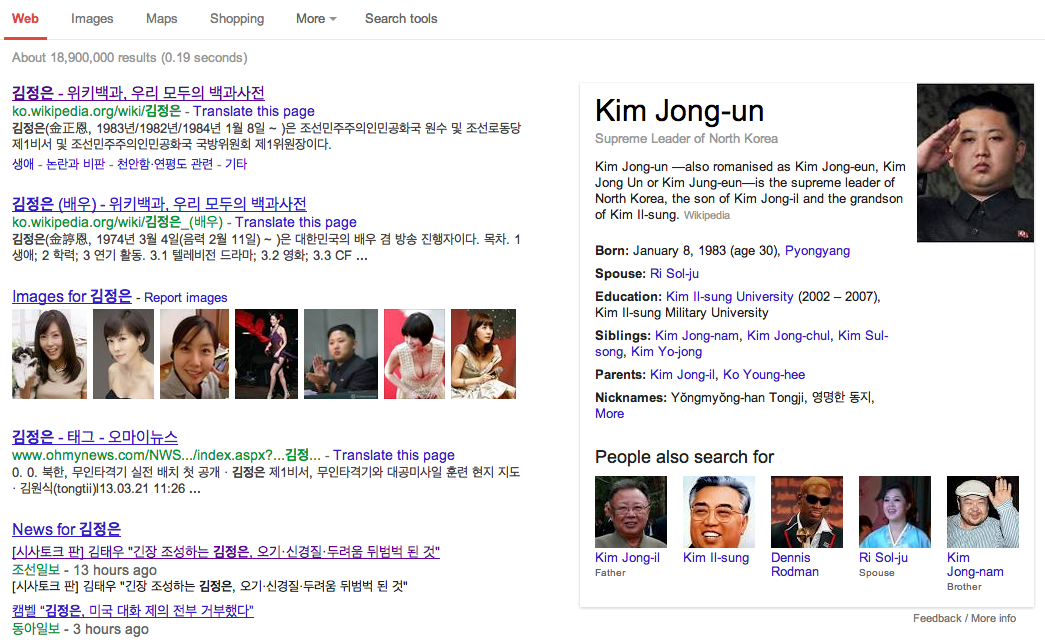Click the Dennis Rodman thumbnail
Viewport: 1045px width, 640px height.
tap(806, 511)
